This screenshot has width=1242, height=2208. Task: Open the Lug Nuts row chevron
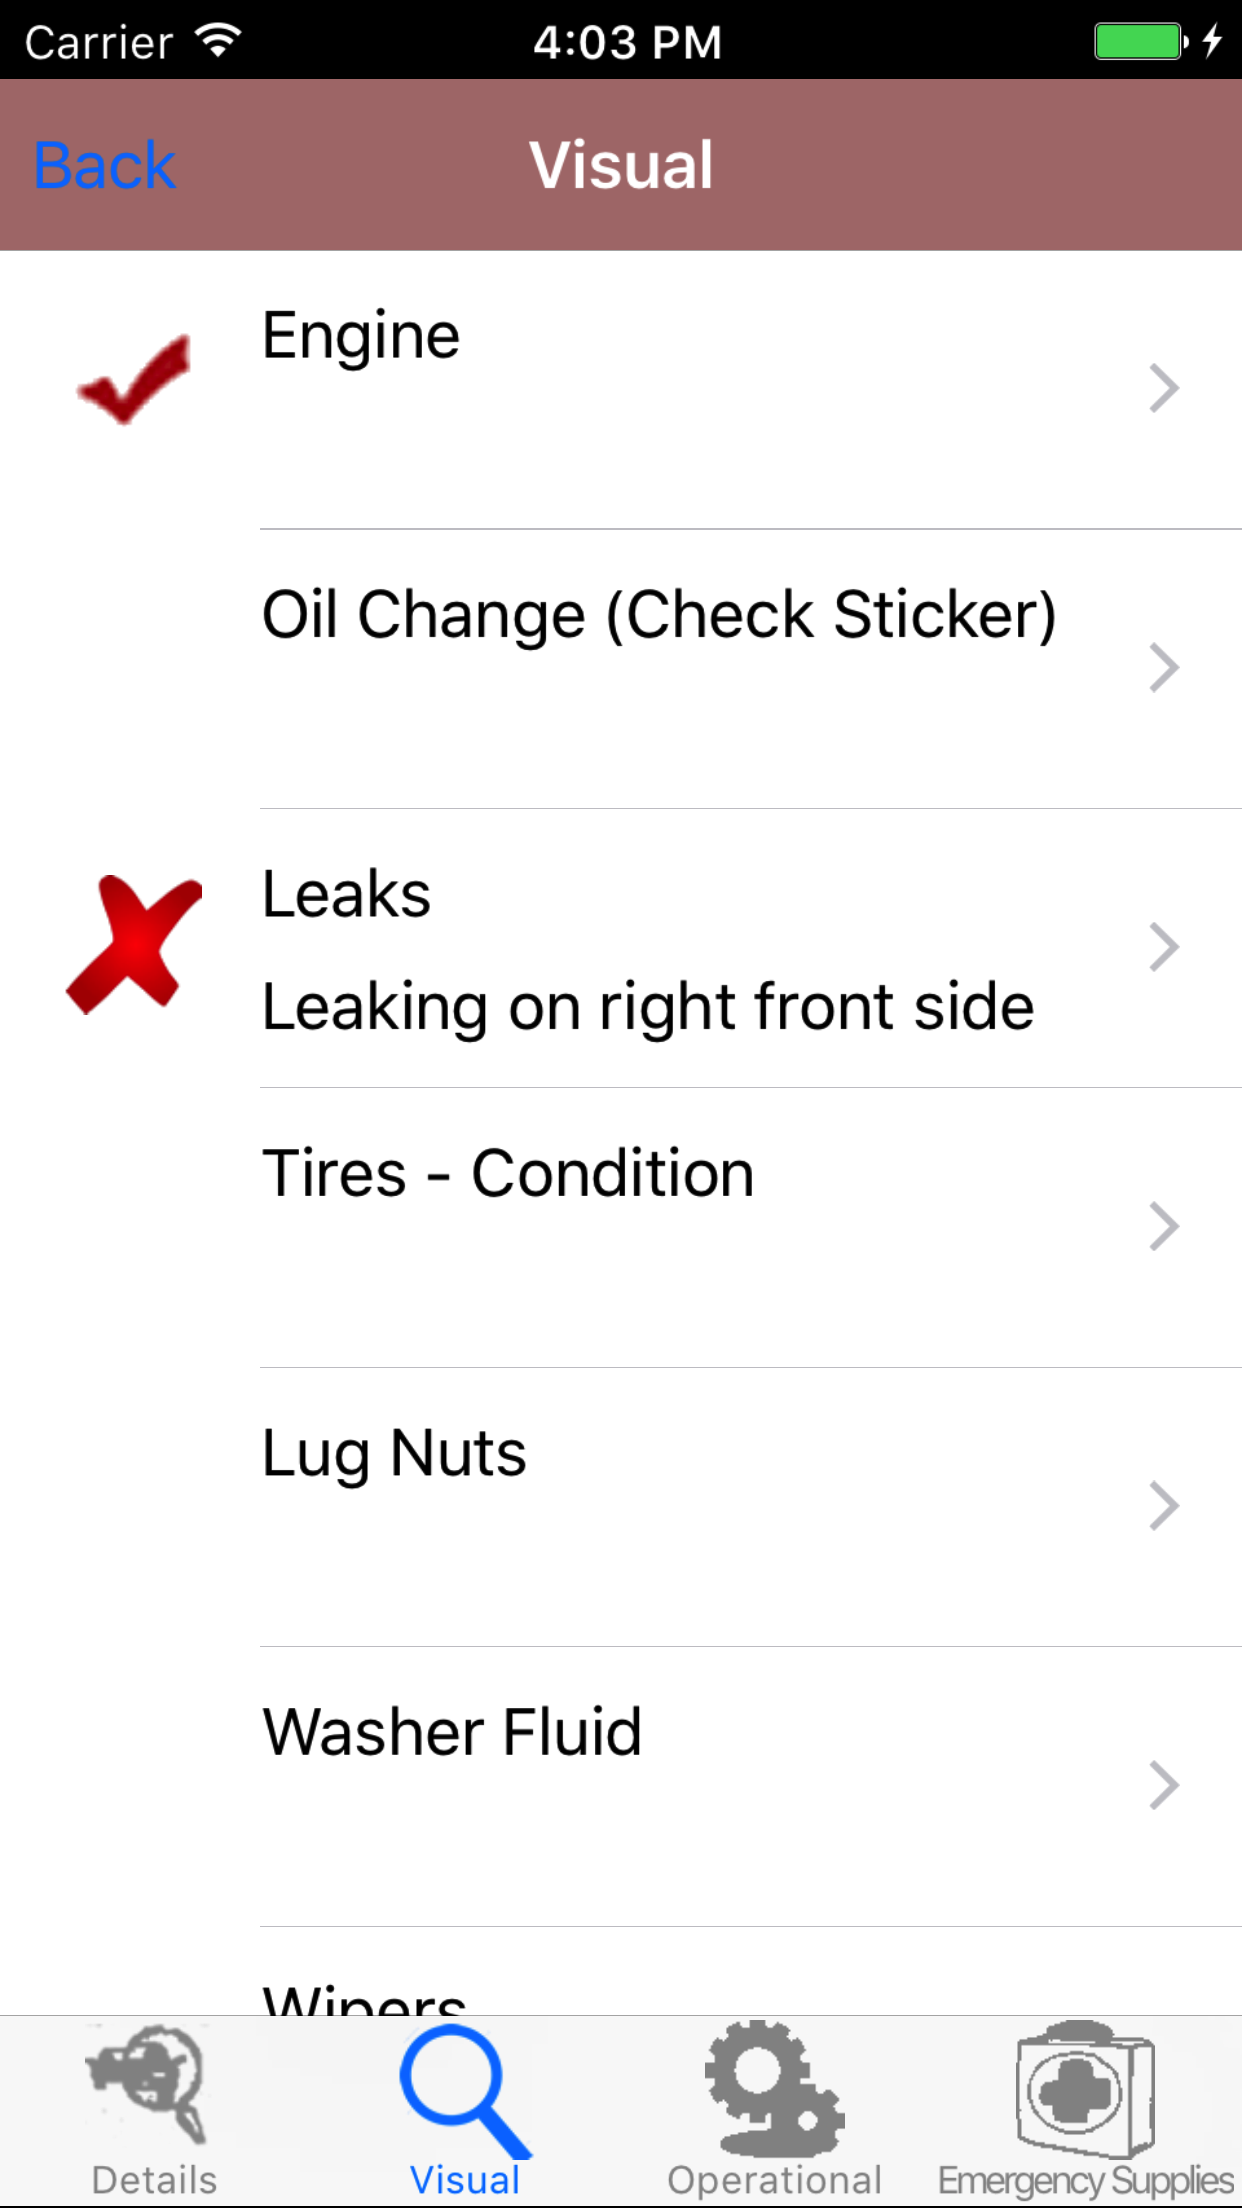click(x=1164, y=1506)
